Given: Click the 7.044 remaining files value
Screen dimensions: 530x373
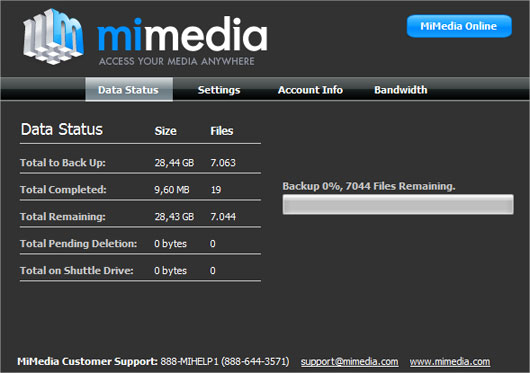Looking at the screenshot, I should tap(223, 217).
